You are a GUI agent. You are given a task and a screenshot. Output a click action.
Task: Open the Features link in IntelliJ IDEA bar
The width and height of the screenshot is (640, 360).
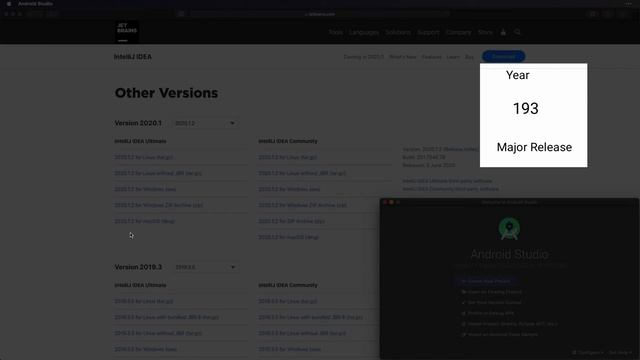tap(431, 57)
